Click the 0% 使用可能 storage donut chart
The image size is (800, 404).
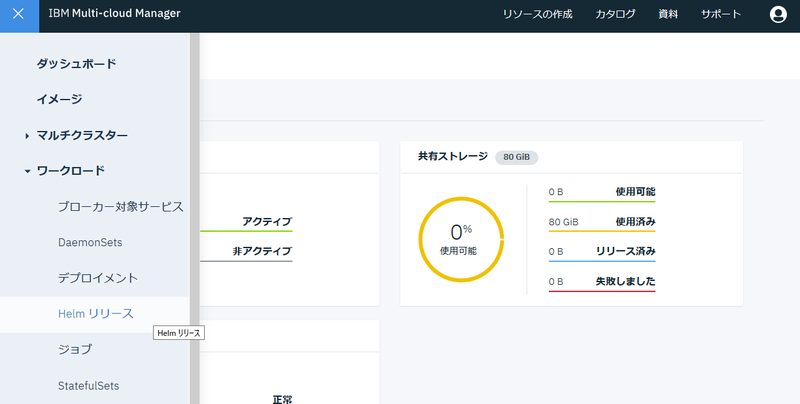[x=461, y=239]
